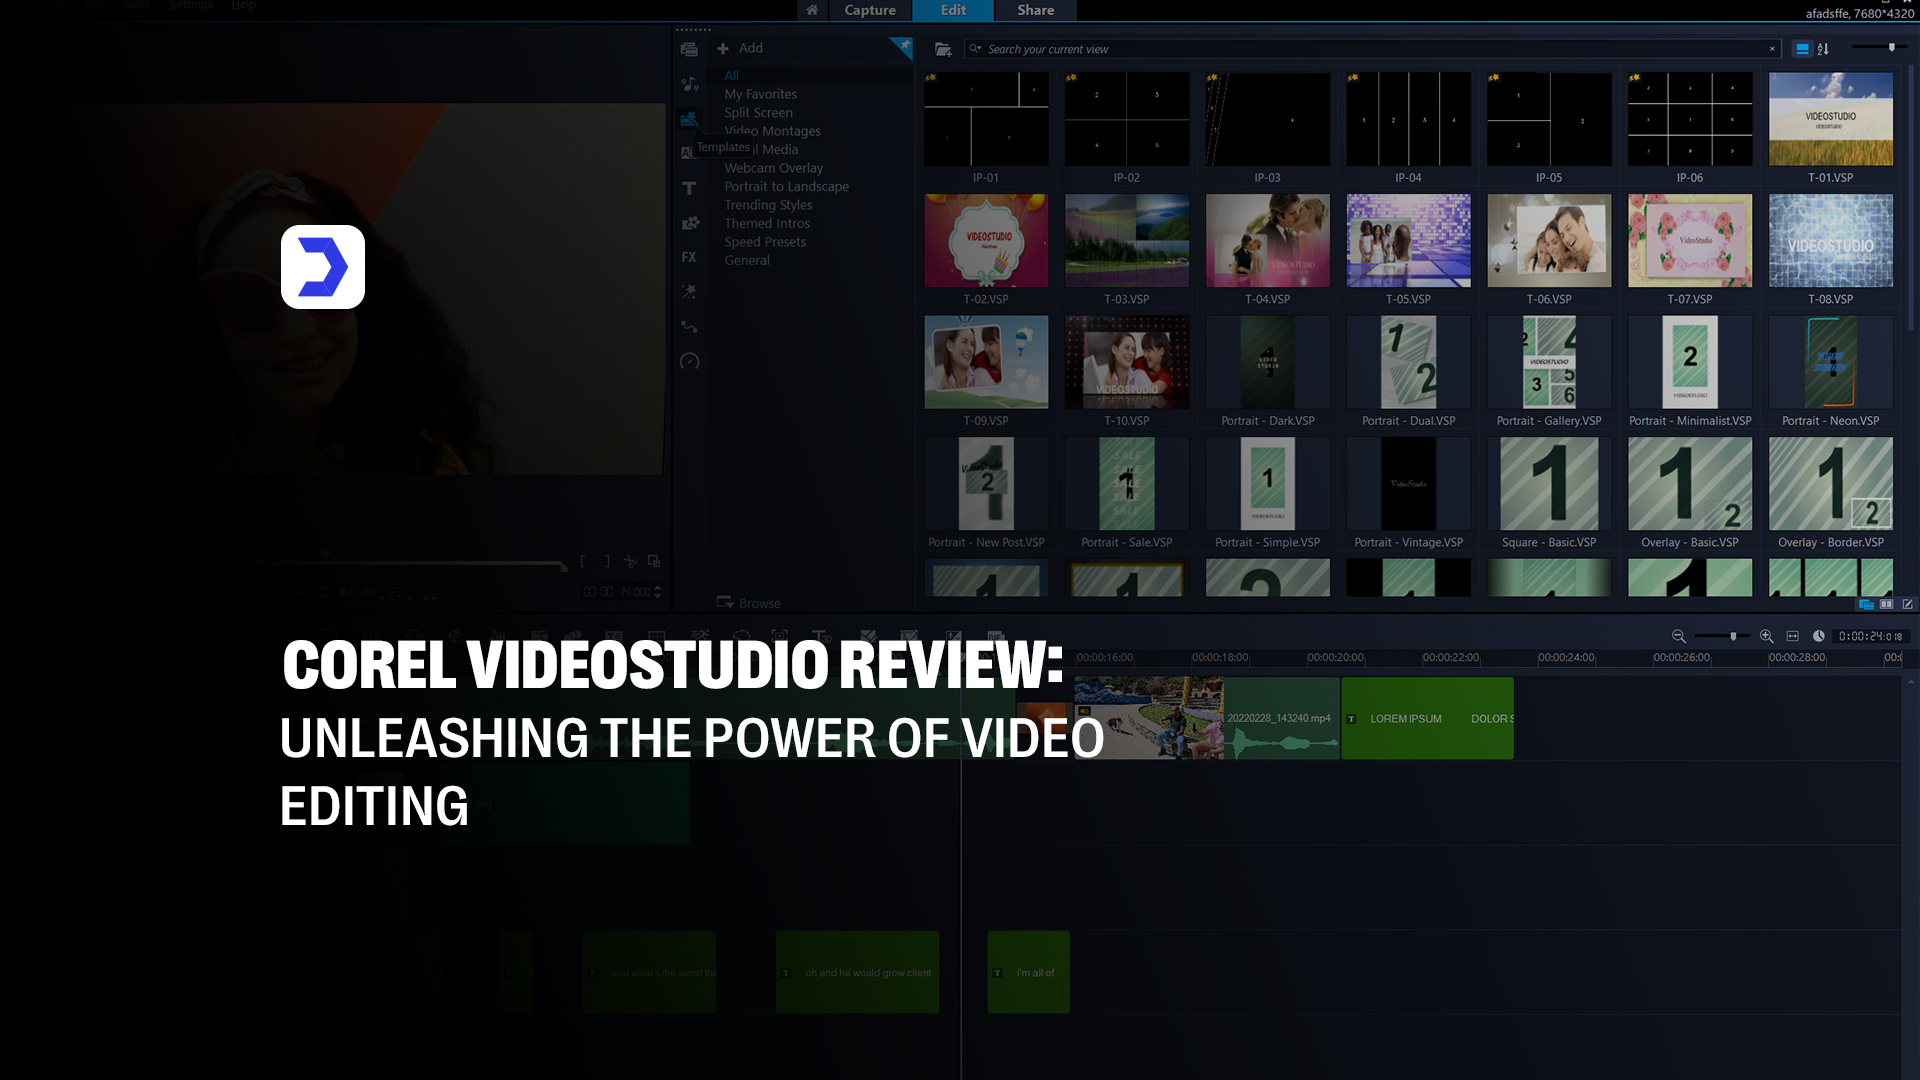
Task: Select the Split Screen category
Action: click(758, 113)
